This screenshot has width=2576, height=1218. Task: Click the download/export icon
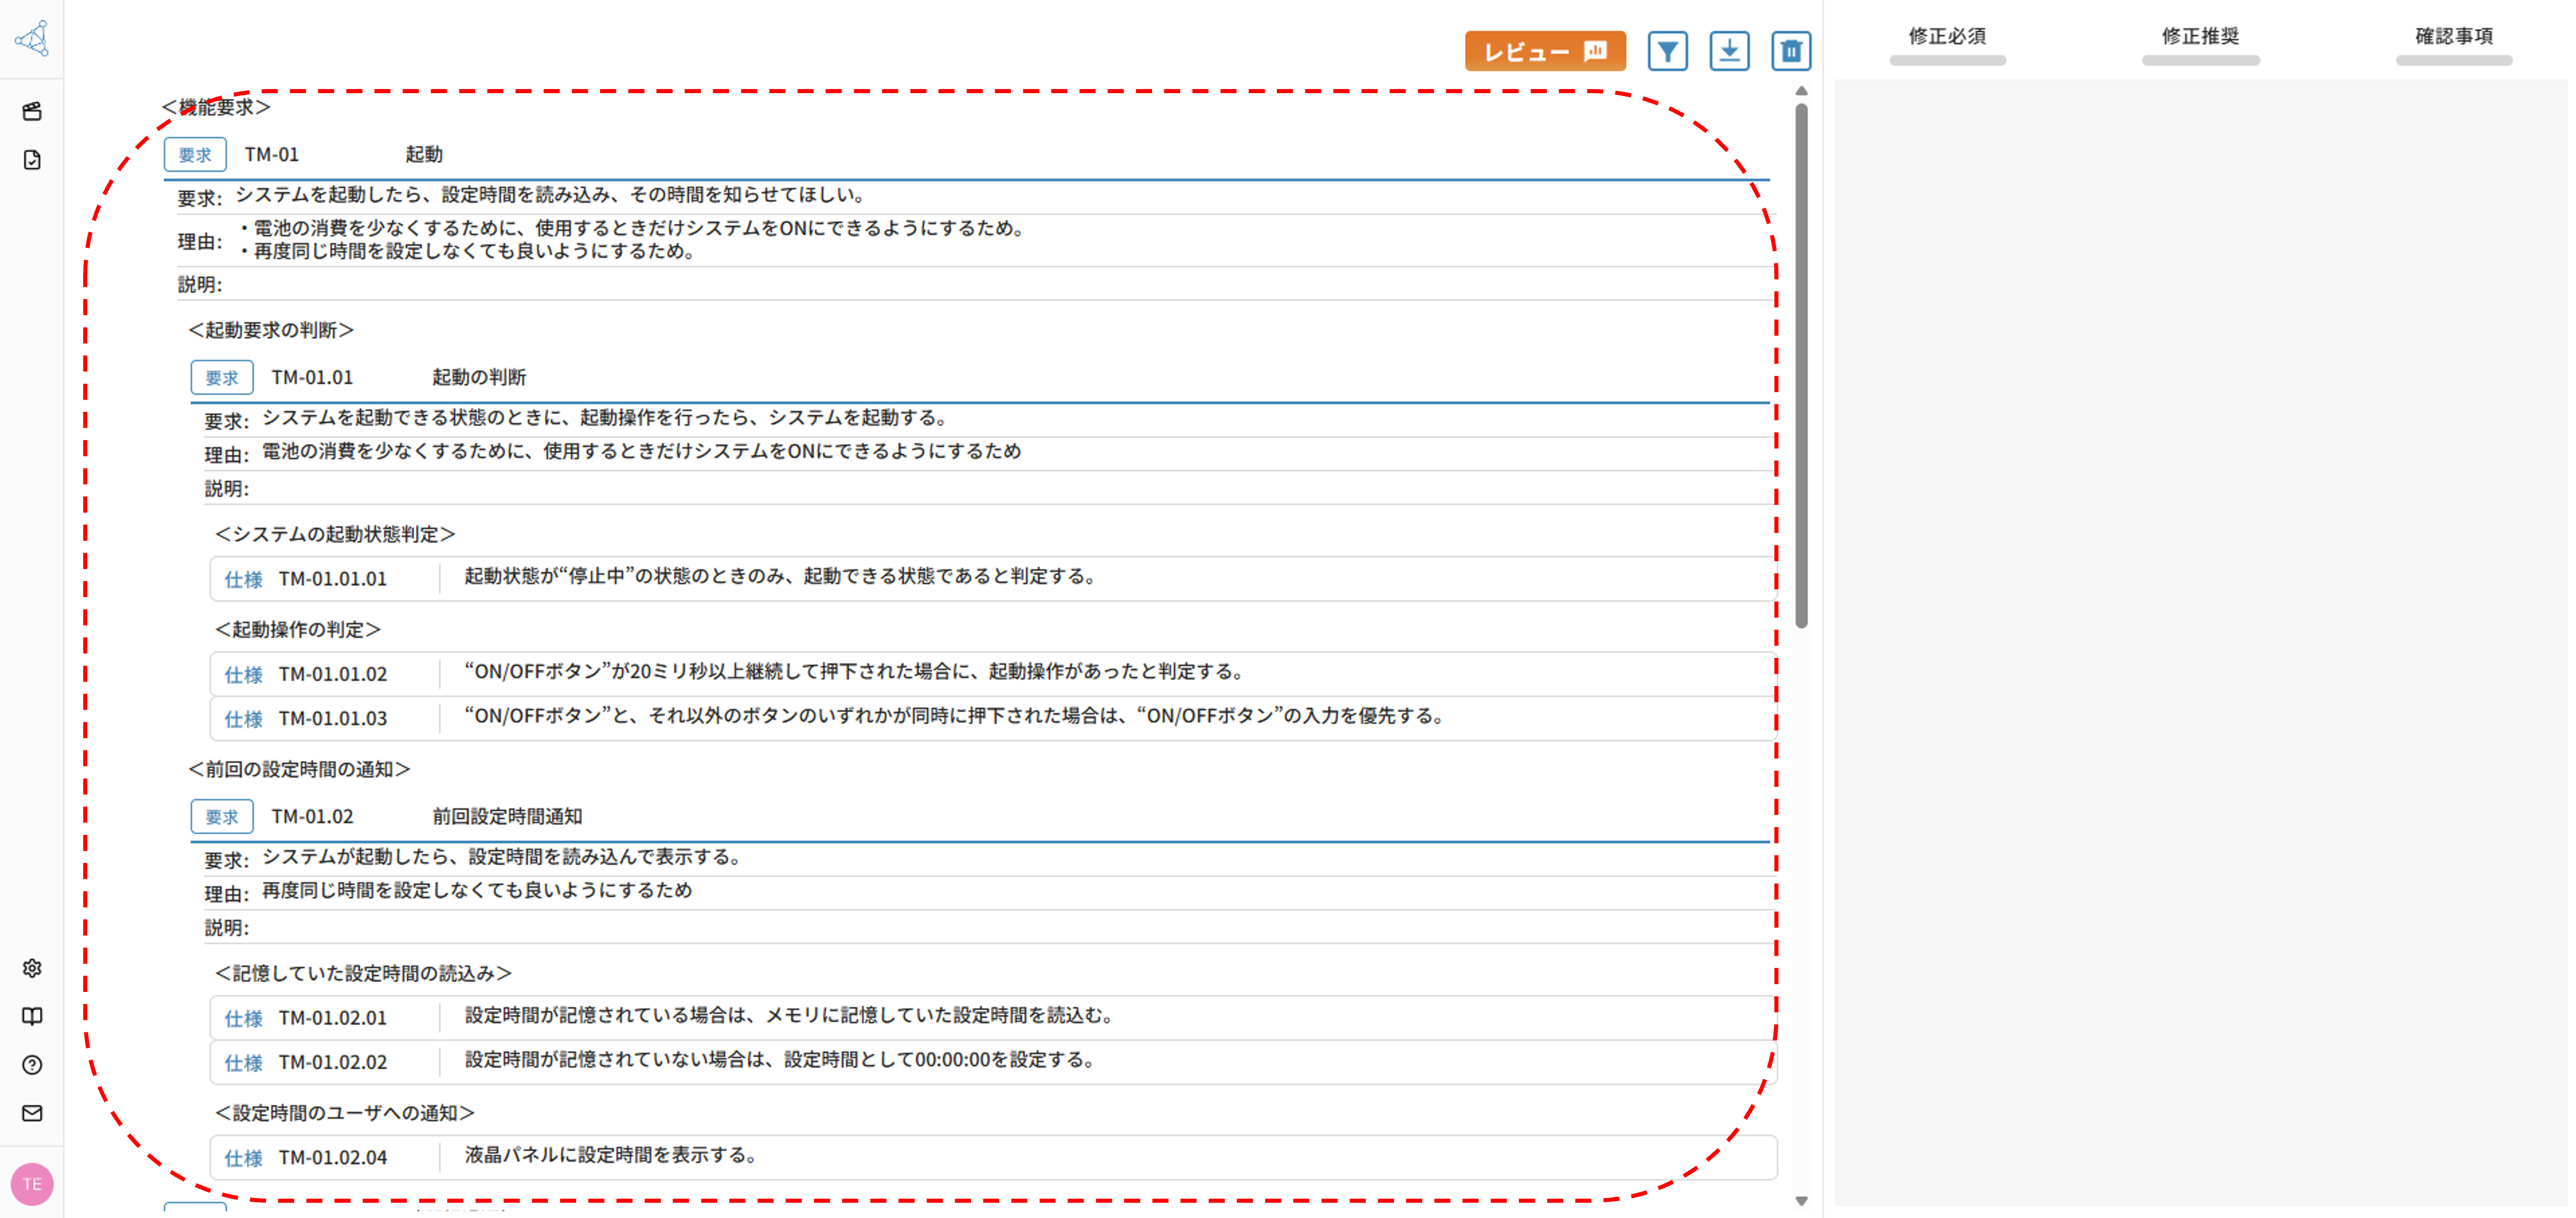pos(1730,51)
